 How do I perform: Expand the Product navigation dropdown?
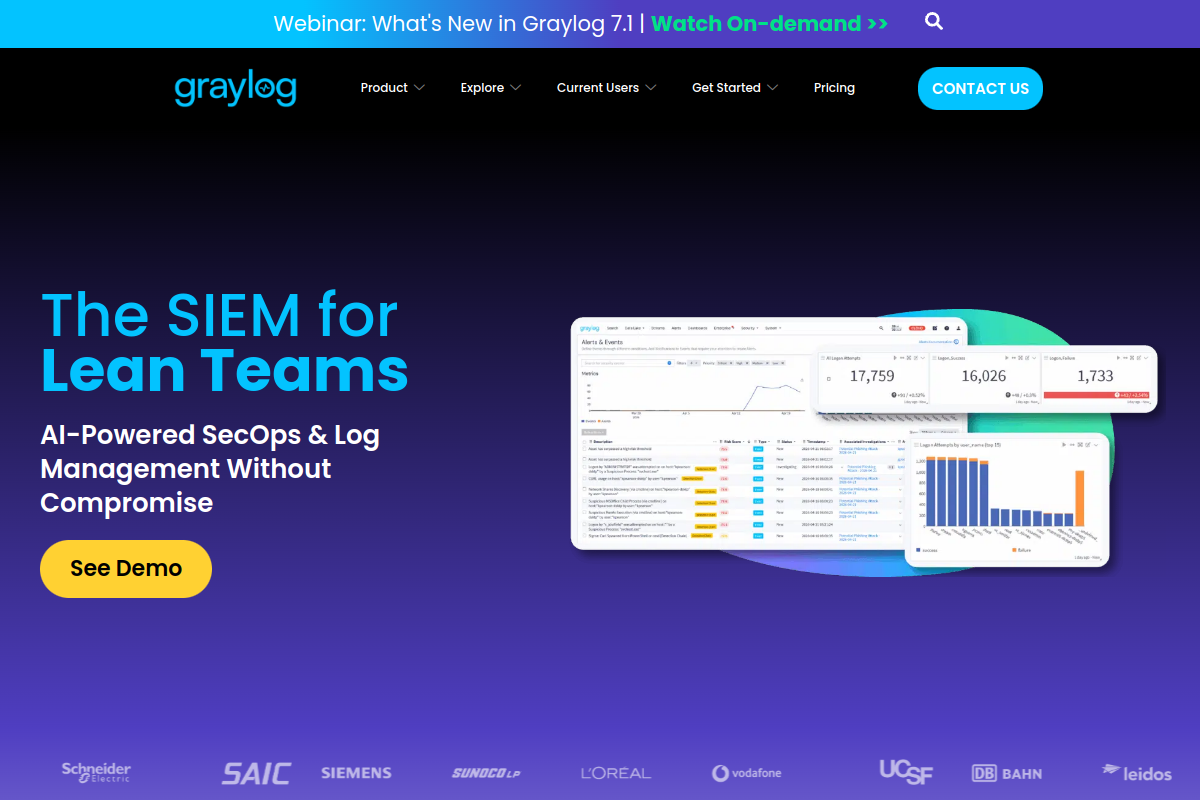click(392, 88)
